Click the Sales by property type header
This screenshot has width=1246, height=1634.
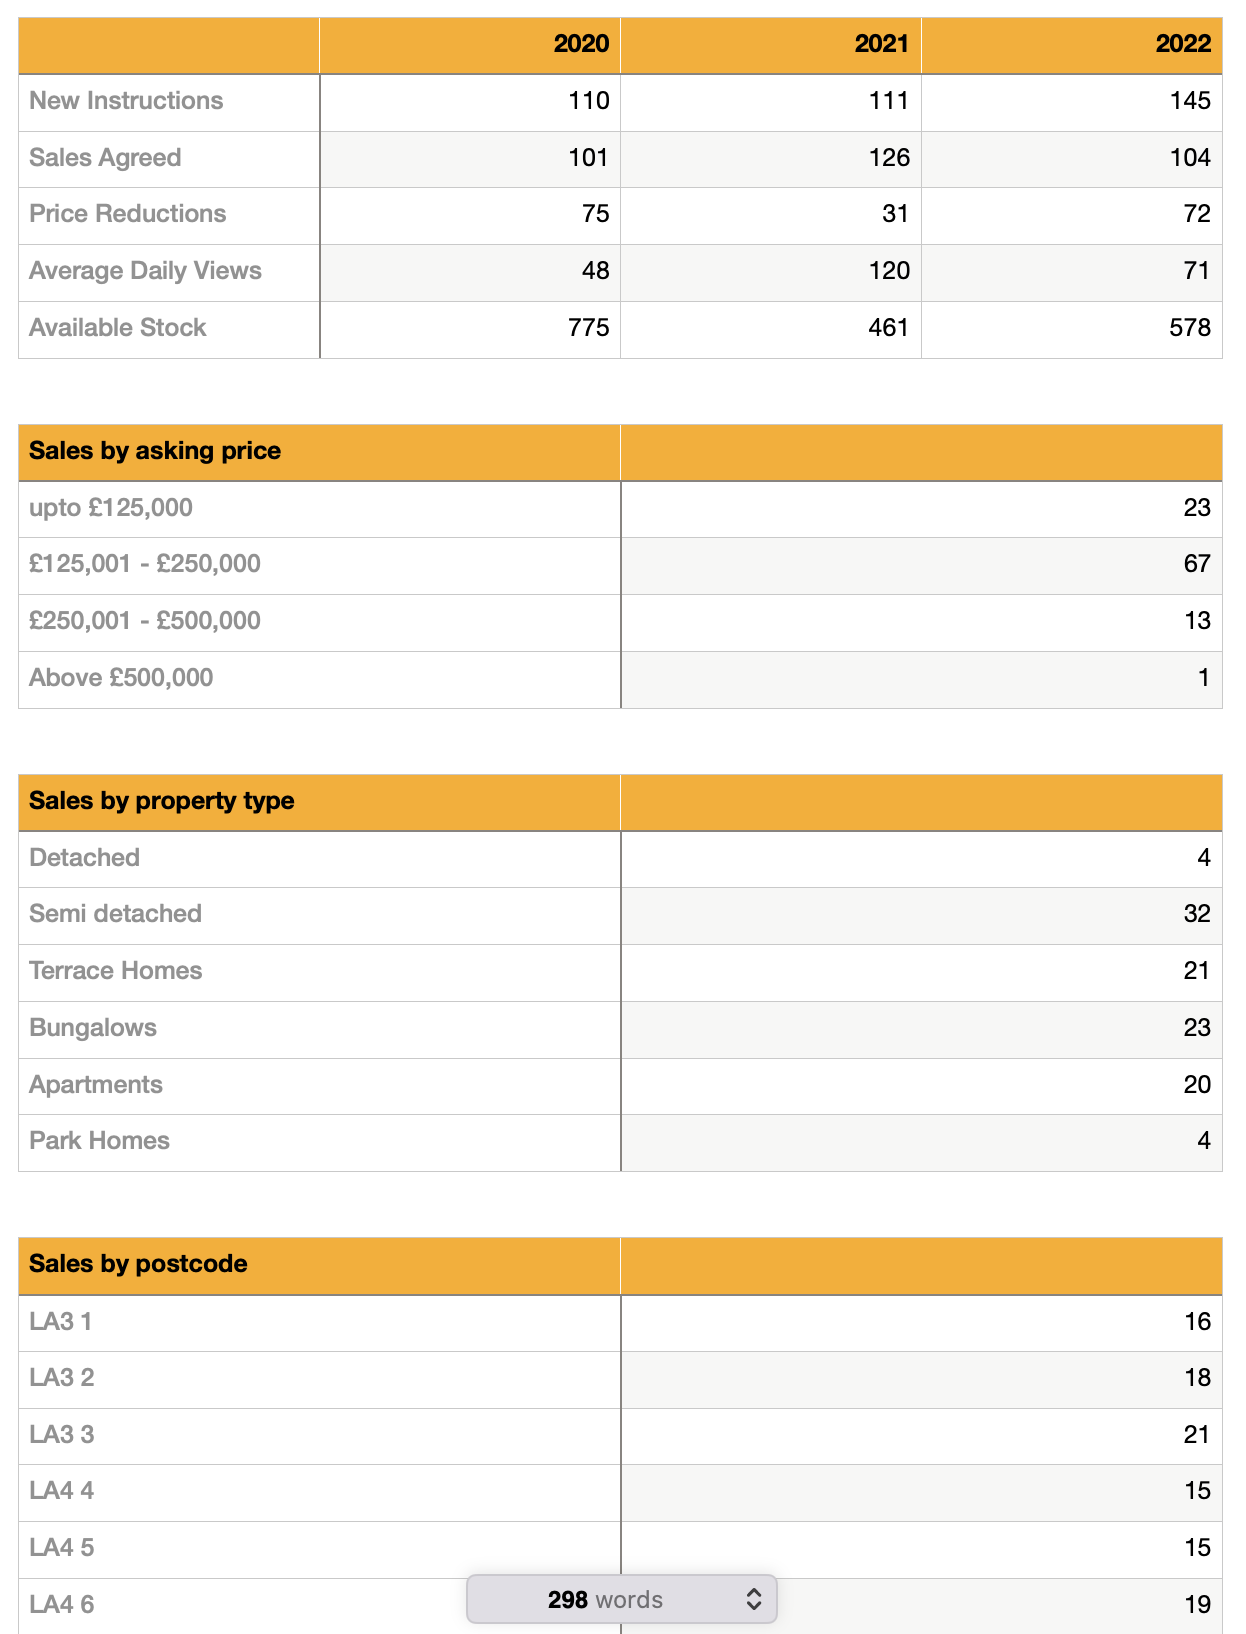point(162,801)
